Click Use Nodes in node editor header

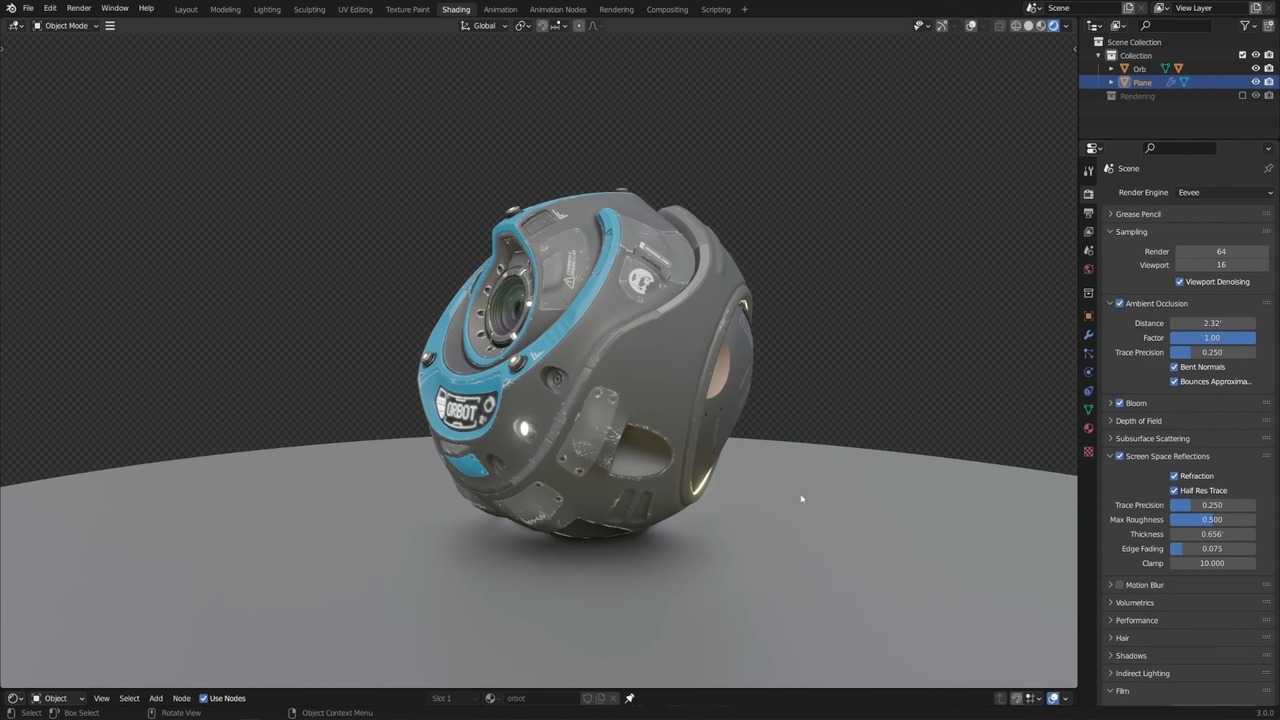222,698
